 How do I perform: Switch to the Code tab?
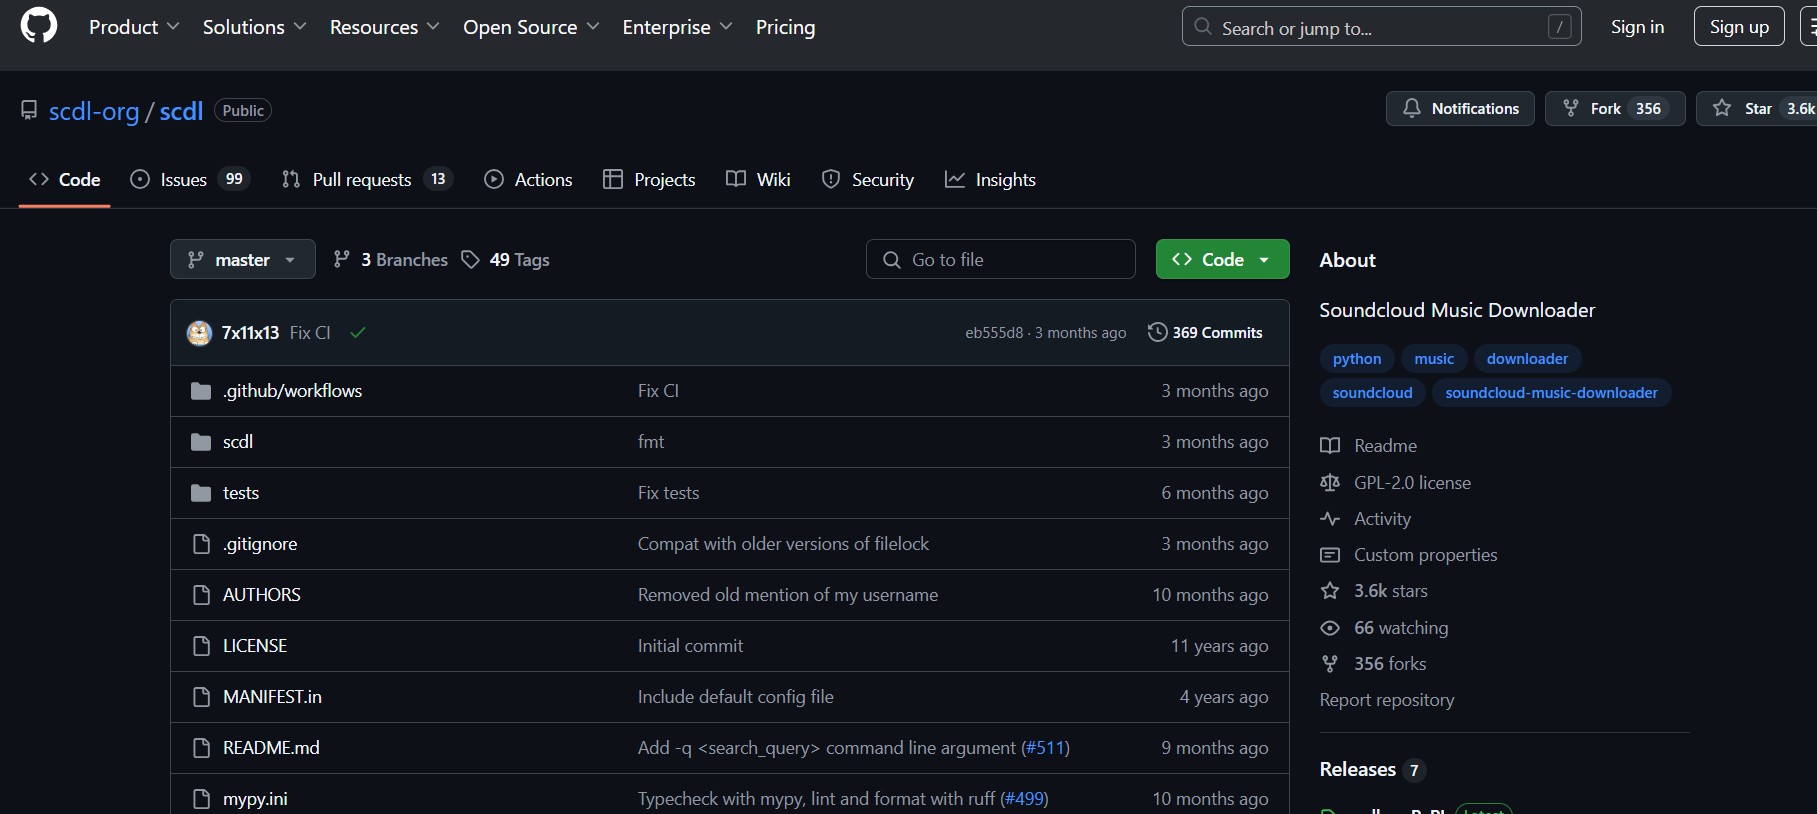pos(65,180)
